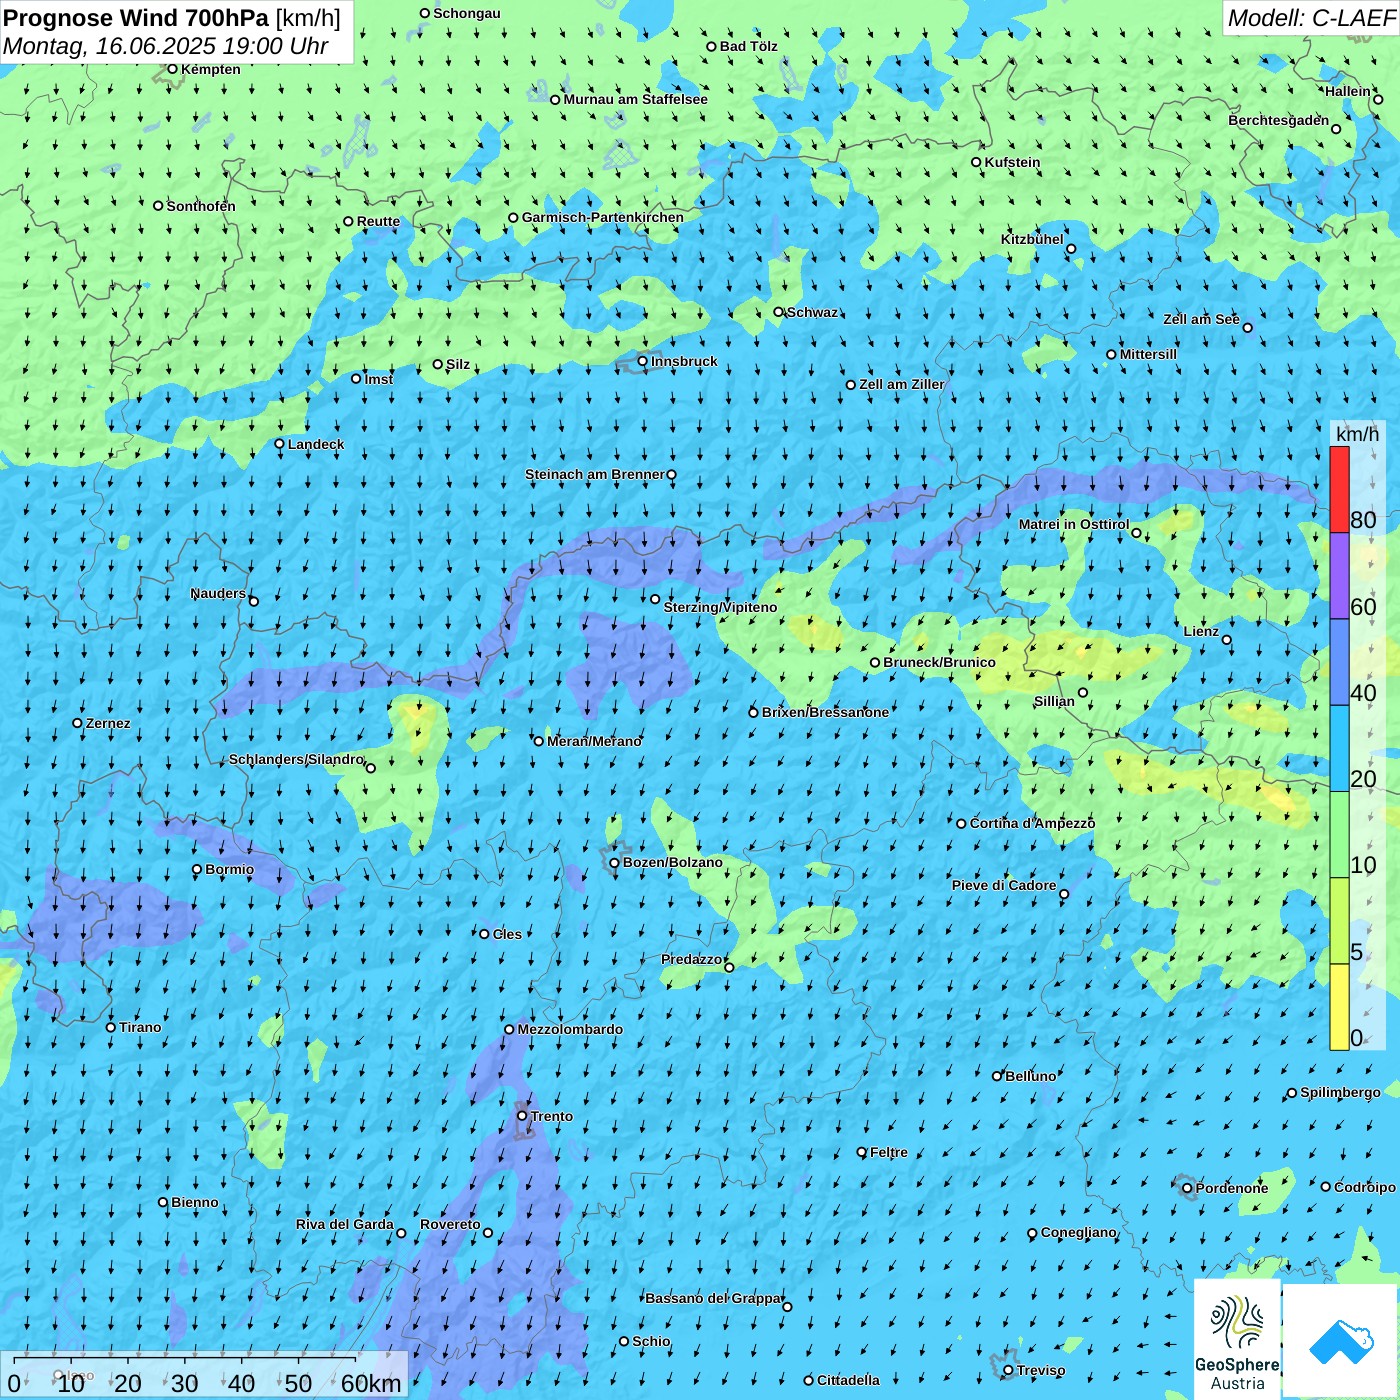Viewport: 1400px width, 1400px height.
Task: Click the '60km' scale bar label
Action: pyautogui.click(x=371, y=1383)
